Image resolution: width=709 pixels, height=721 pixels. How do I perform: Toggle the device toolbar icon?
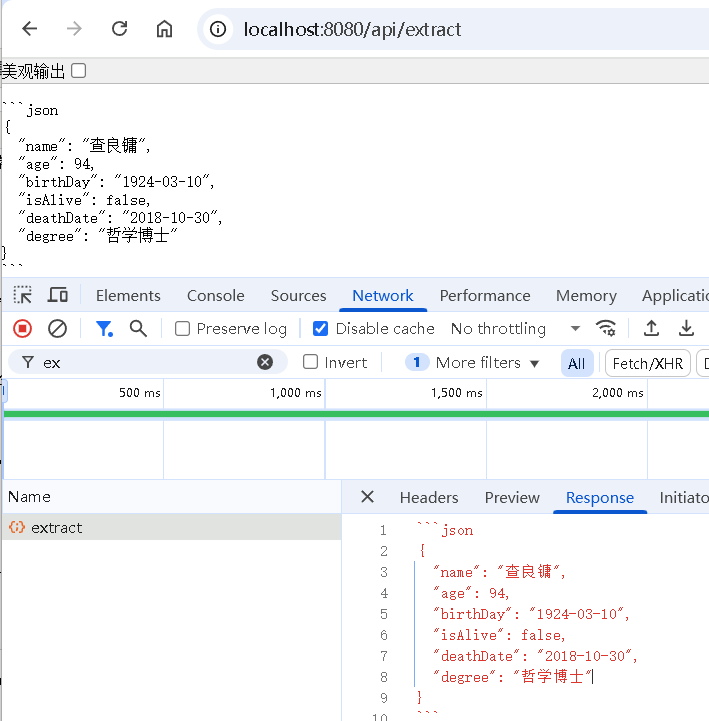click(58, 295)
